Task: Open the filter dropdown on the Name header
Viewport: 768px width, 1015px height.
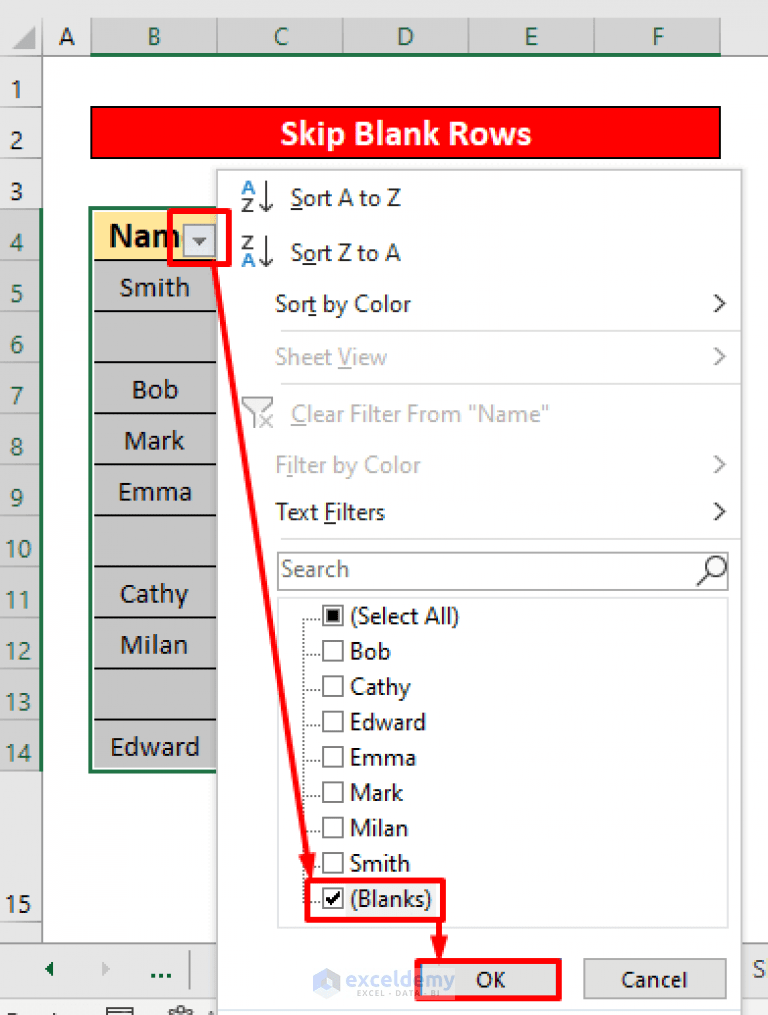Action: 199,239
